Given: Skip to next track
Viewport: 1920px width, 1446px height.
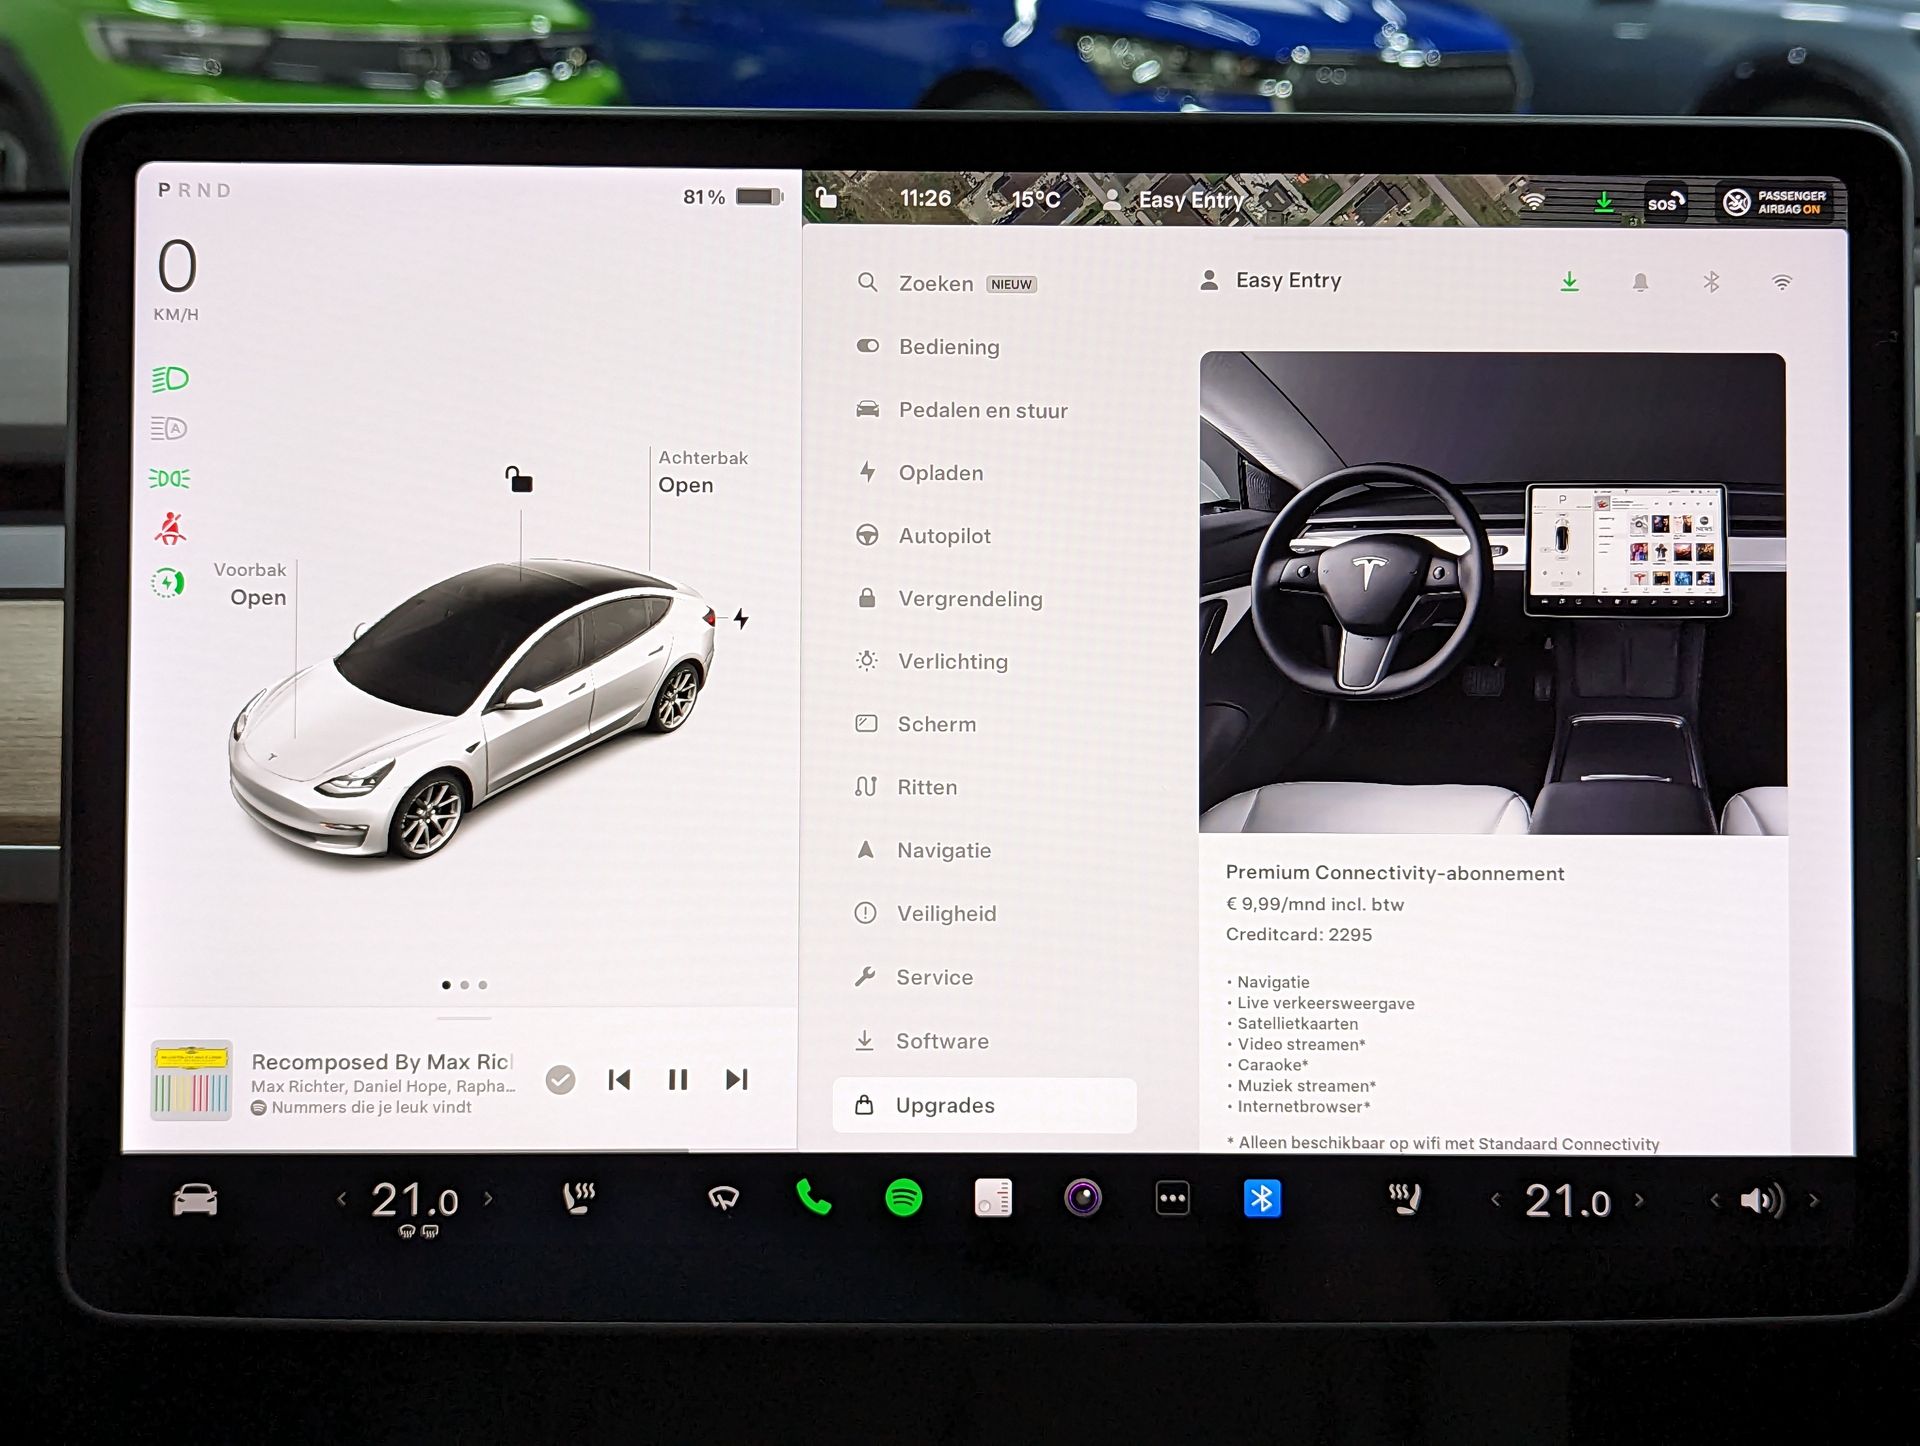Looking at the screenshot, I should pos(737,1080).
